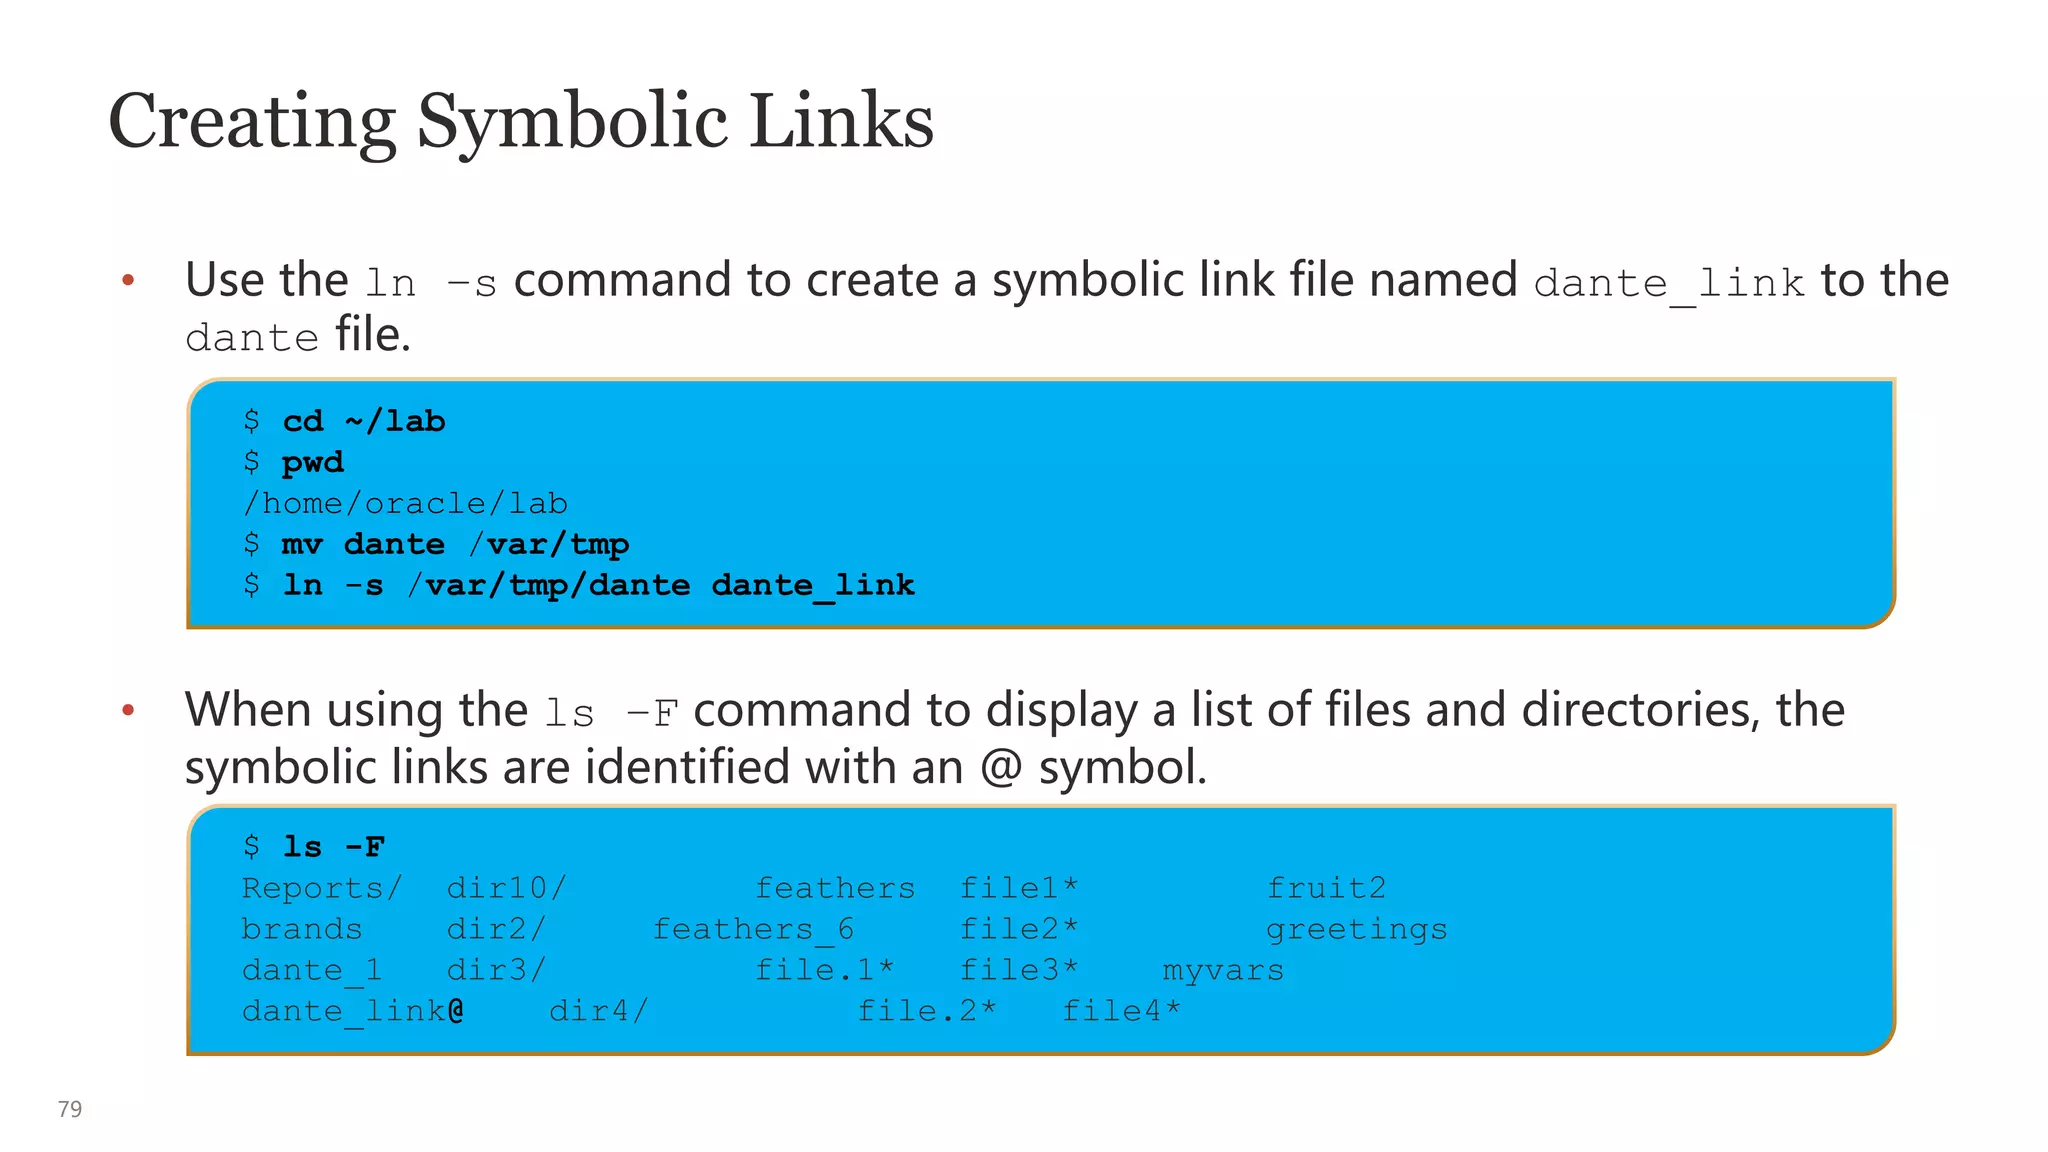Click the 'file.1*' entry
This screenshot has height=1152, width=2048.
tap(825, 970)
